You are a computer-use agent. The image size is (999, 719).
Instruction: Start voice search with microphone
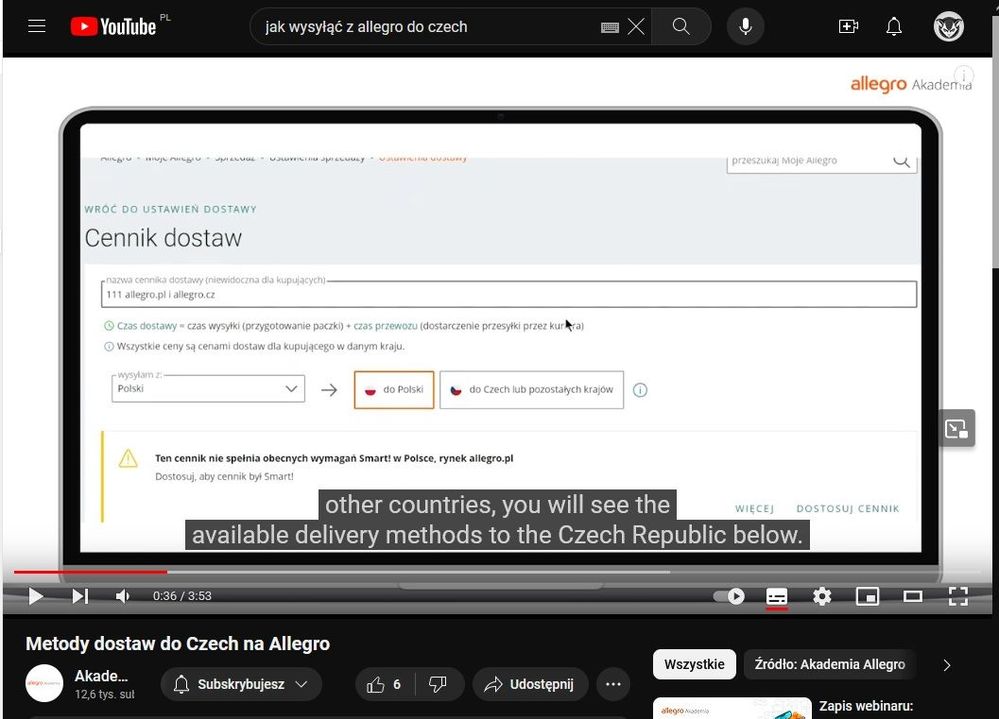(745, 27)
